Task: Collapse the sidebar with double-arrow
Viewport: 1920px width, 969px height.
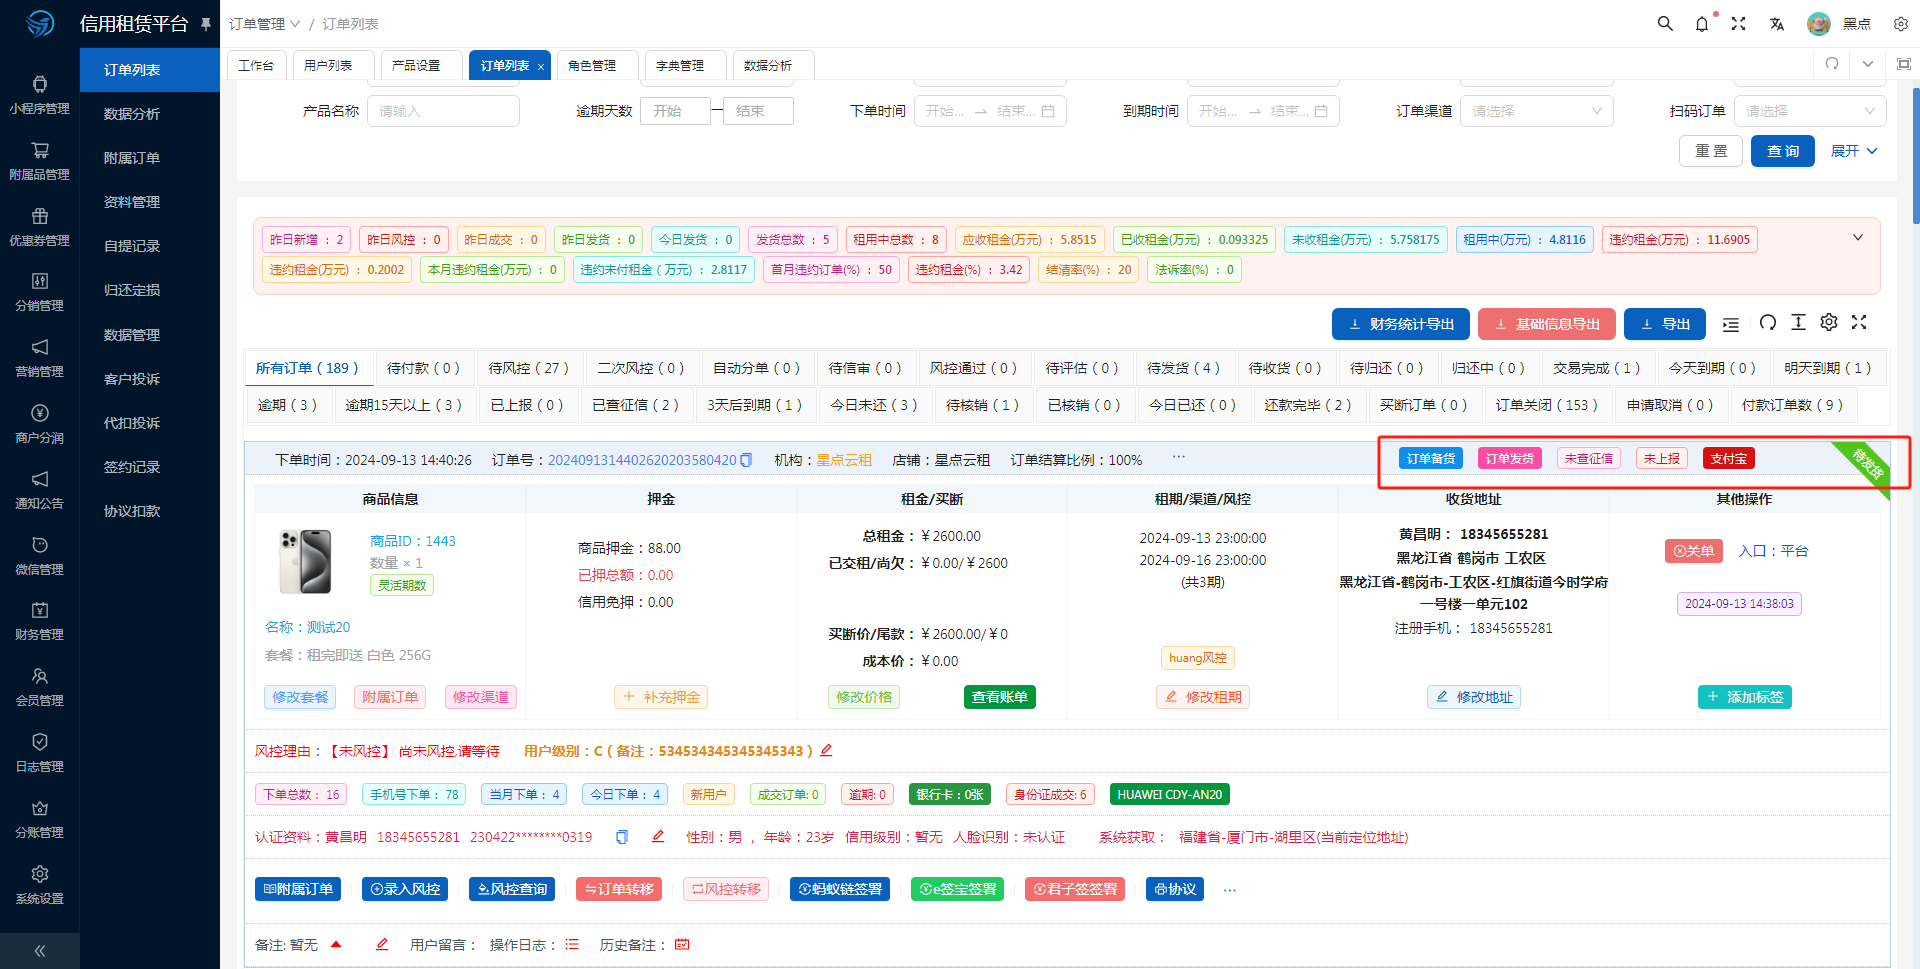Action: (x=40, y=951)
